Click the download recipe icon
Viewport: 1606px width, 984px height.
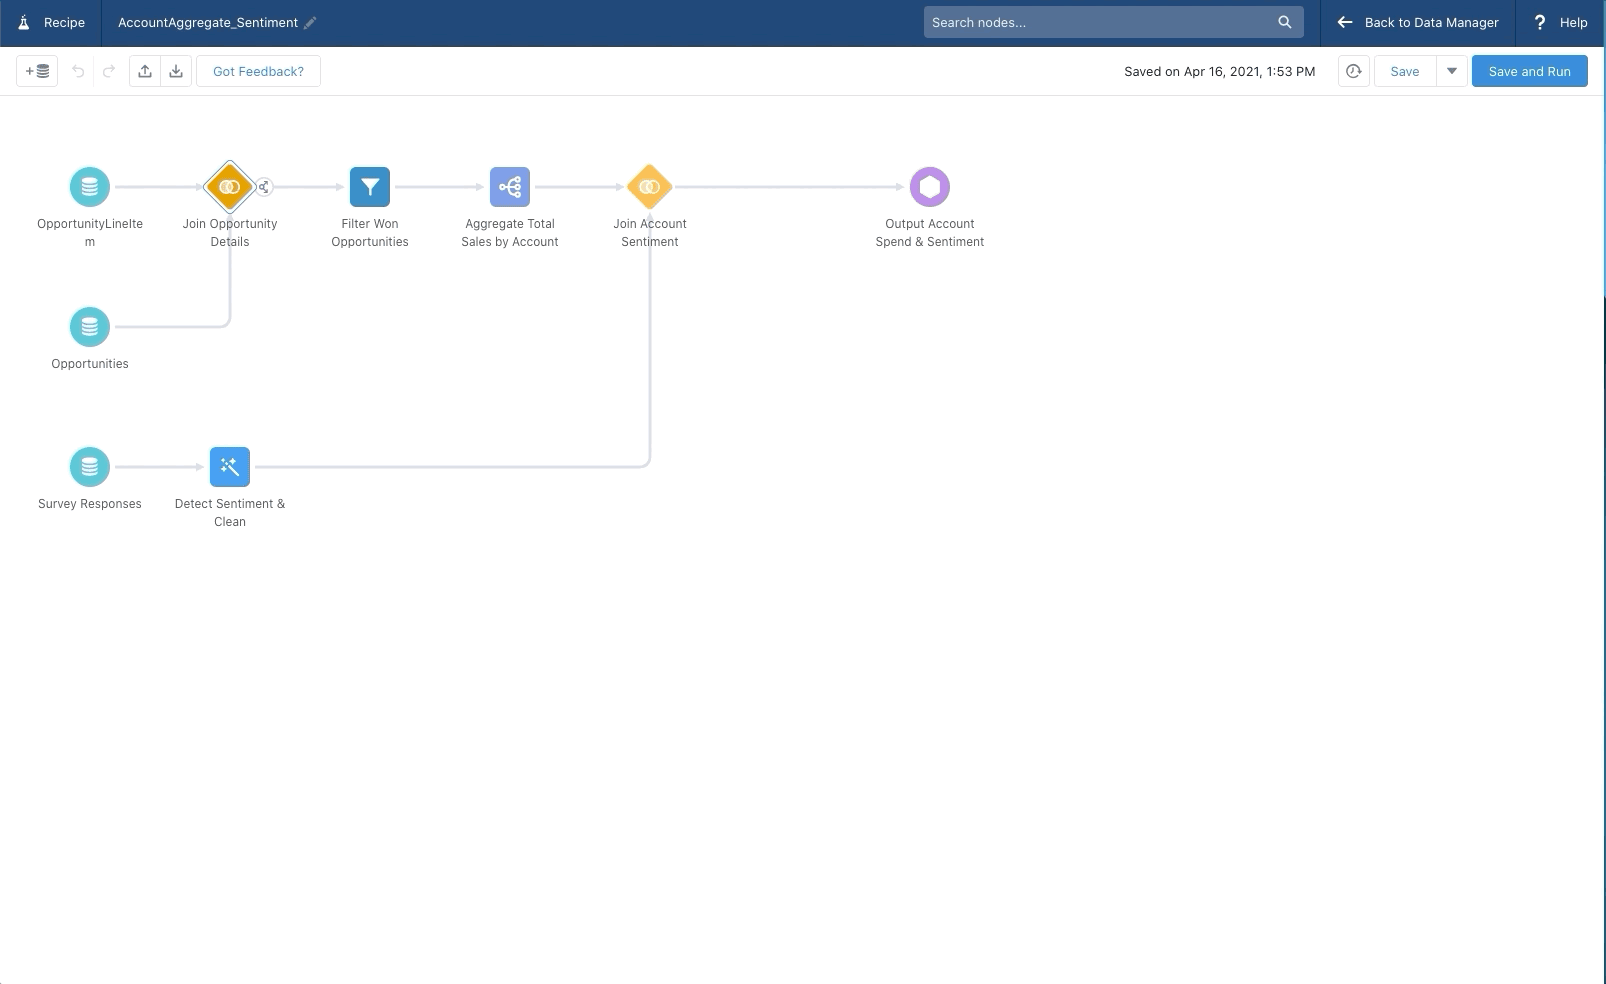point(176,71)
